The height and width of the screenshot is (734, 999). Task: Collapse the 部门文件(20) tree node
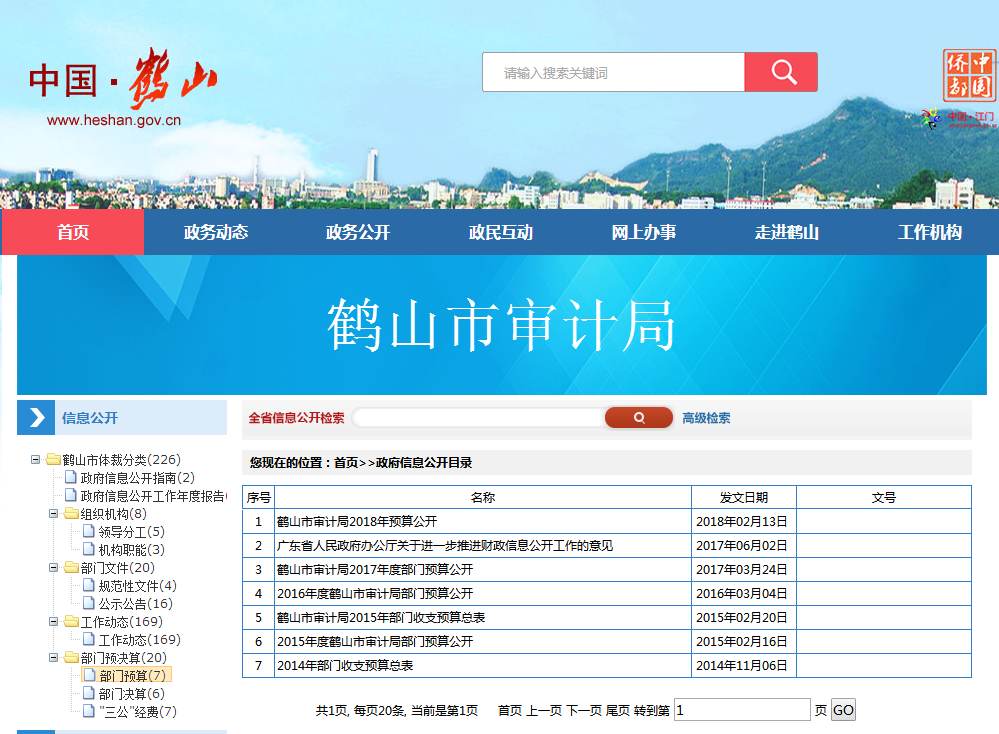54,568
